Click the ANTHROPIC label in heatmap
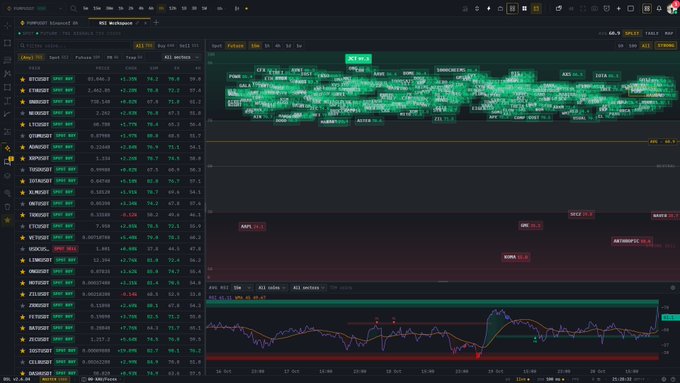The height and width of the screenshot is (383, 680). point(631,241)
